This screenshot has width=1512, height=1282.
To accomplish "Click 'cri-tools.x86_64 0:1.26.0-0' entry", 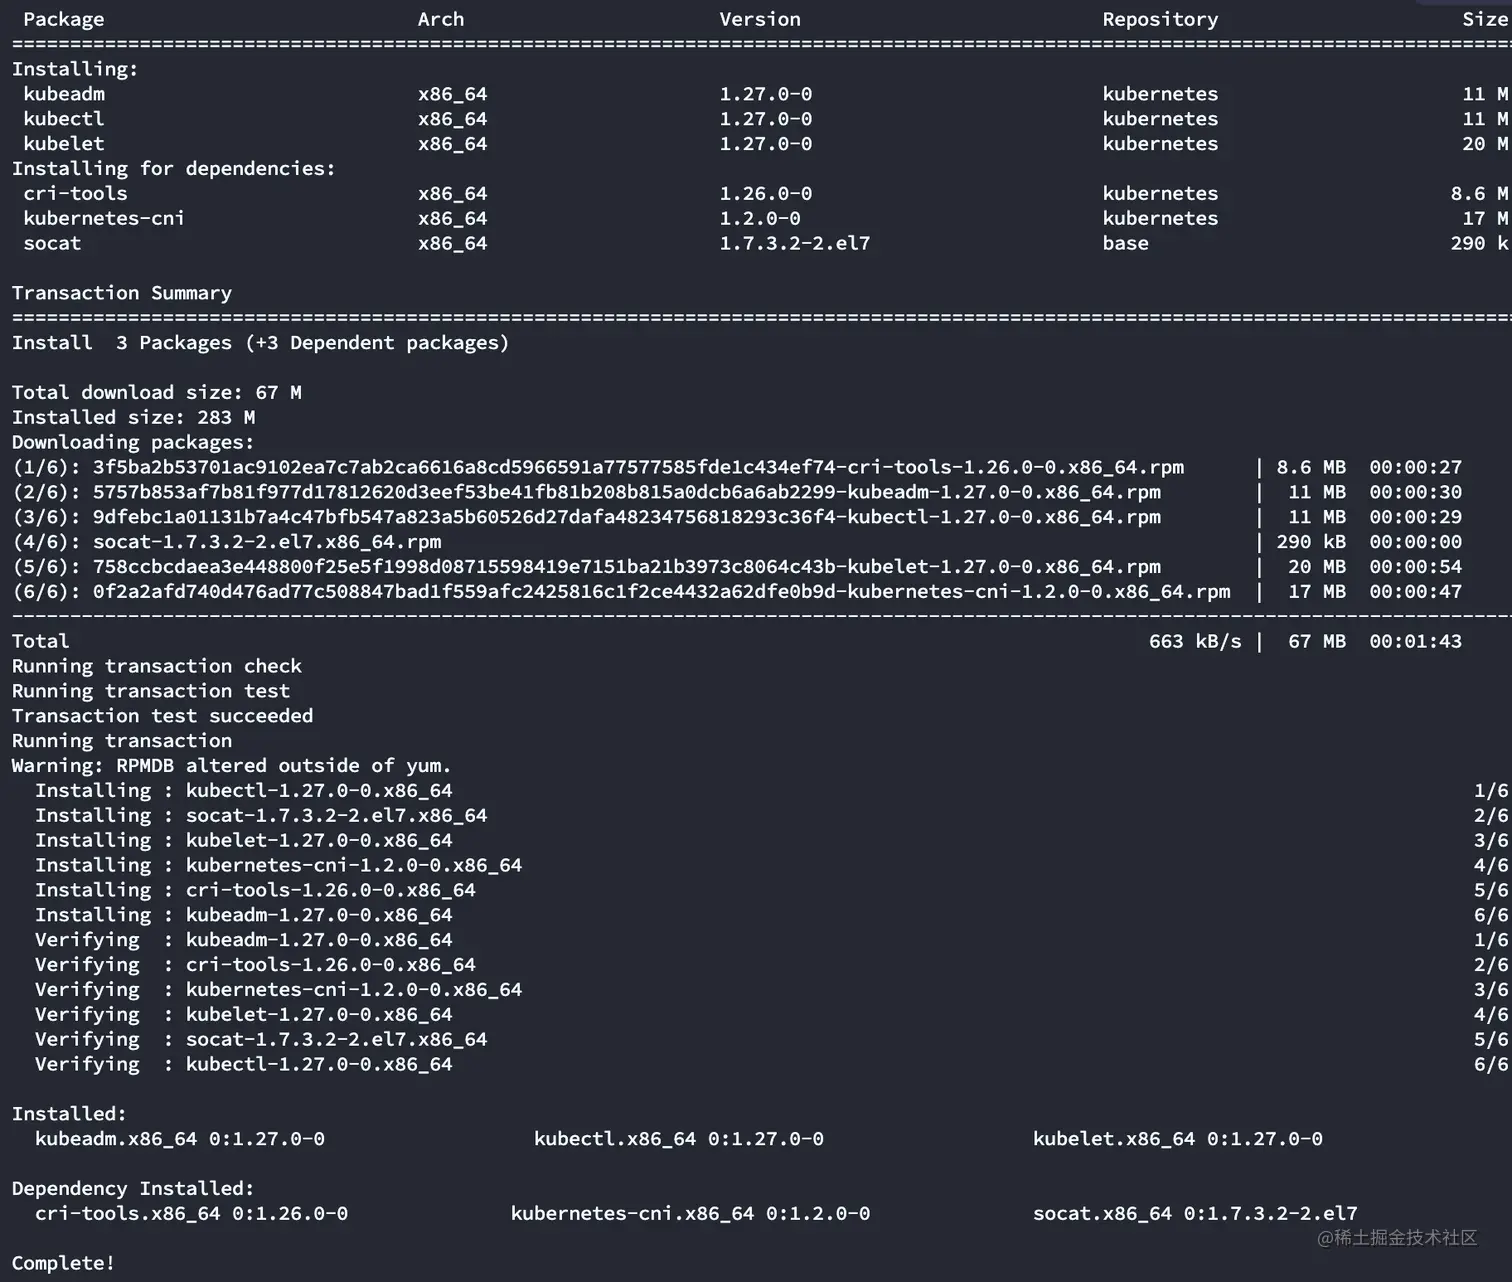I will click(x=192, y=1215).
